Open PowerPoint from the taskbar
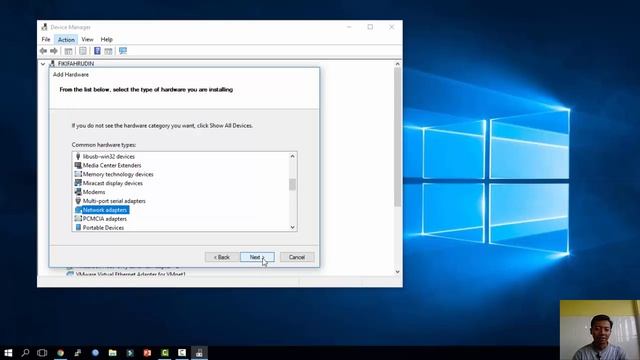This screenshot has height=360, width=640. (147, 353)
